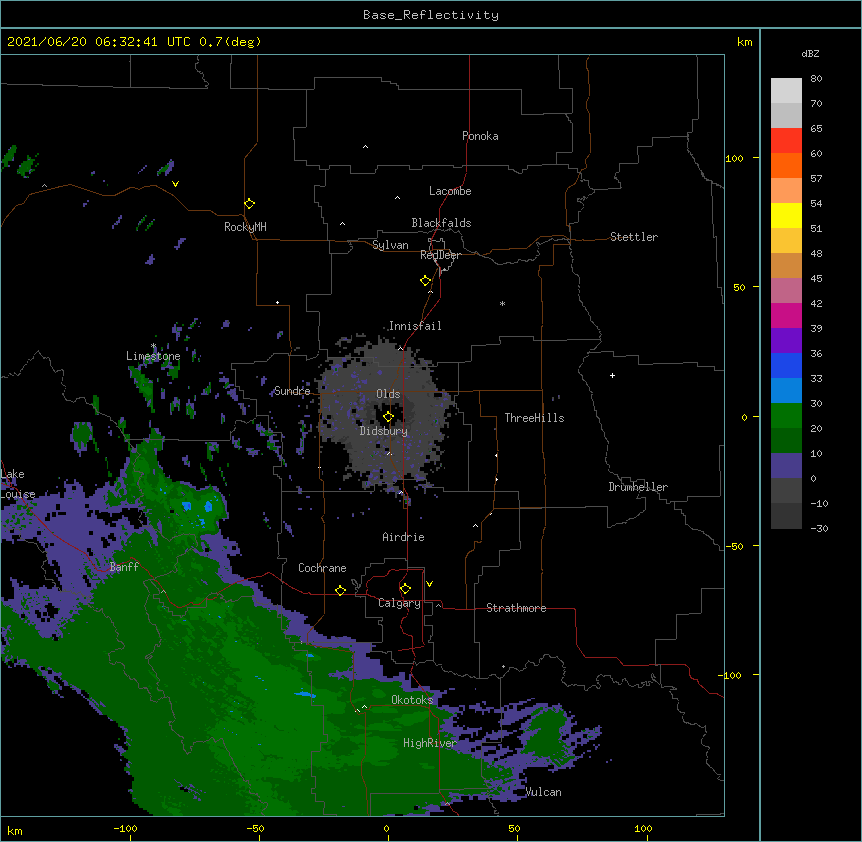The height and width of the screenshot is (842, 862).
Task: Click the Didsbury city label
Action: (384, 431)
